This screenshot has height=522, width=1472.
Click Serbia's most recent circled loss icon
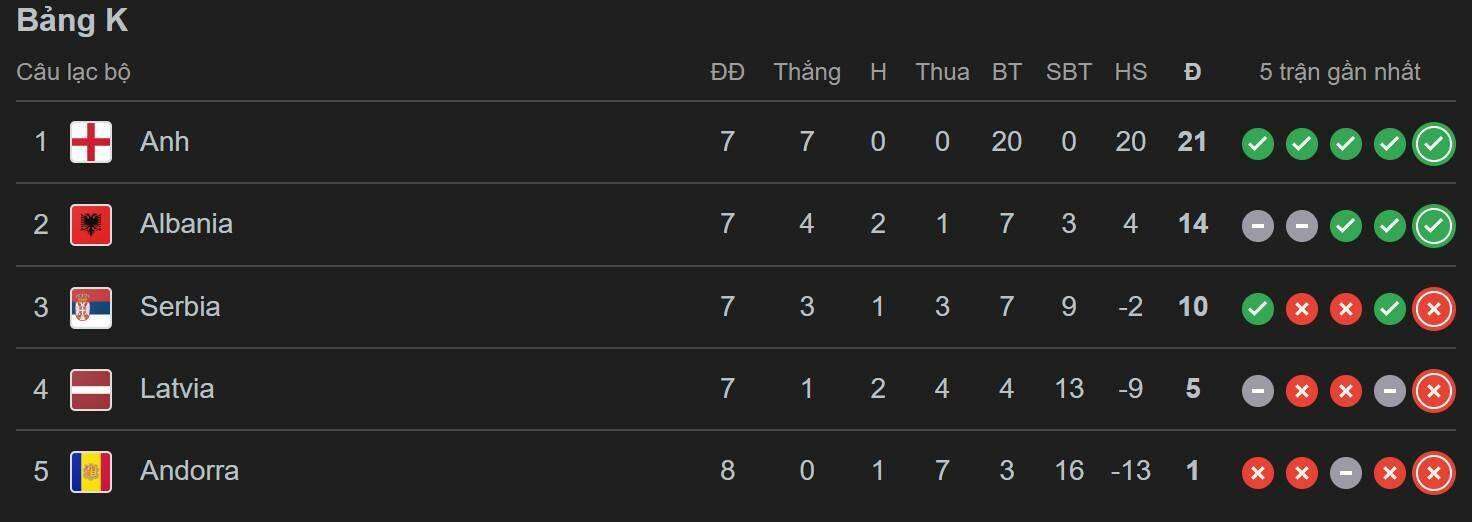[x=1433, y=309]
